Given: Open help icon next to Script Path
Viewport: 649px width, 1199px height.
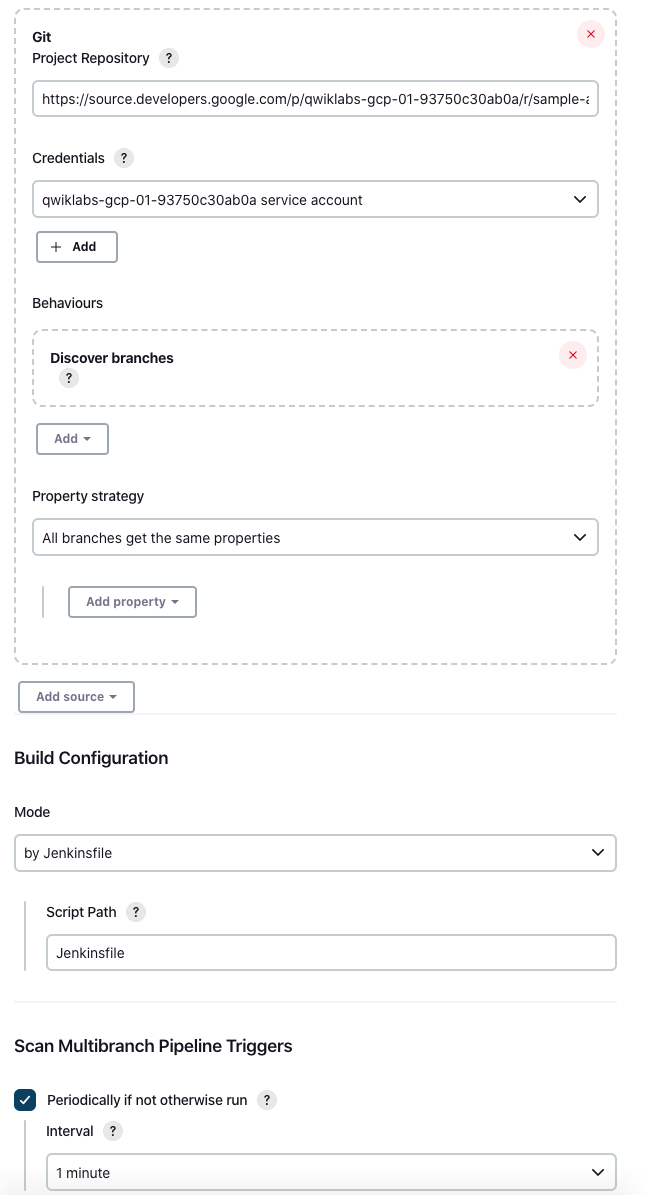Looking at the screenshot, I should coord(135,912).
